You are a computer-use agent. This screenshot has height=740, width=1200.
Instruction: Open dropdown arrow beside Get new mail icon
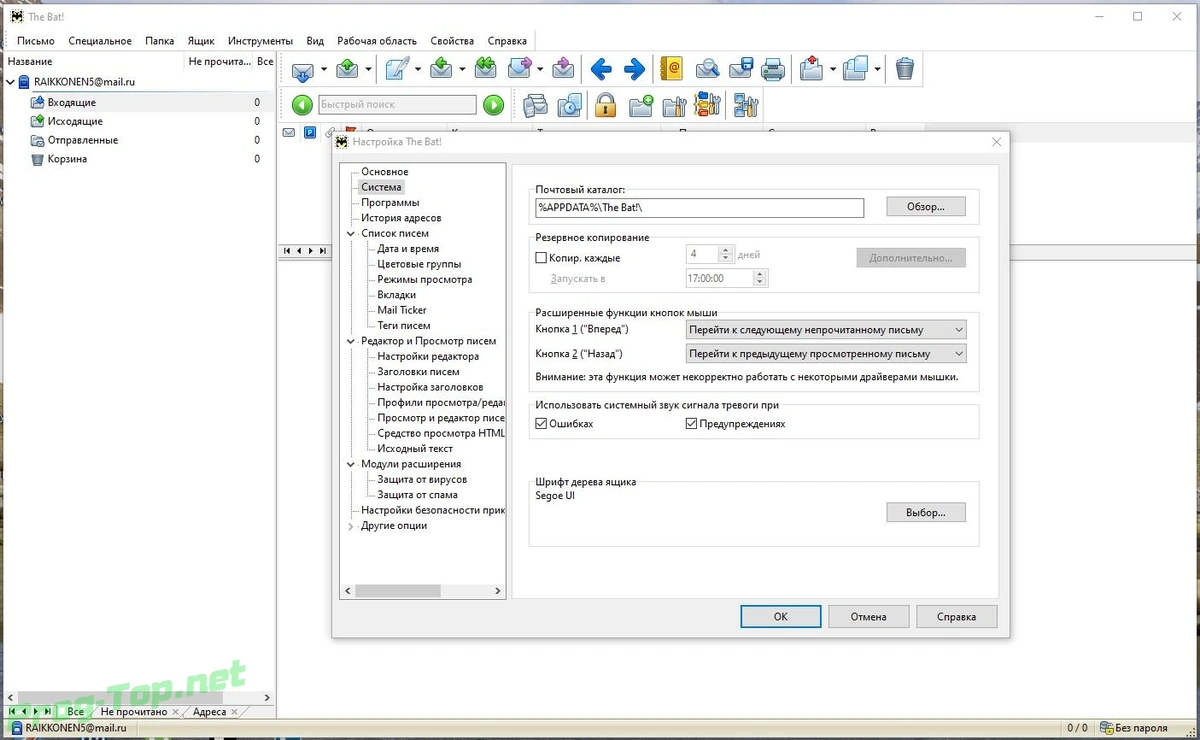(x=324, y=69)
